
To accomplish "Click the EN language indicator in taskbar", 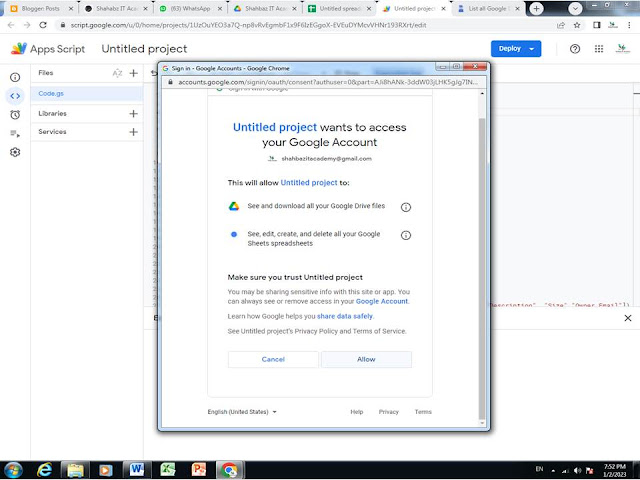I will click(539, 469).
